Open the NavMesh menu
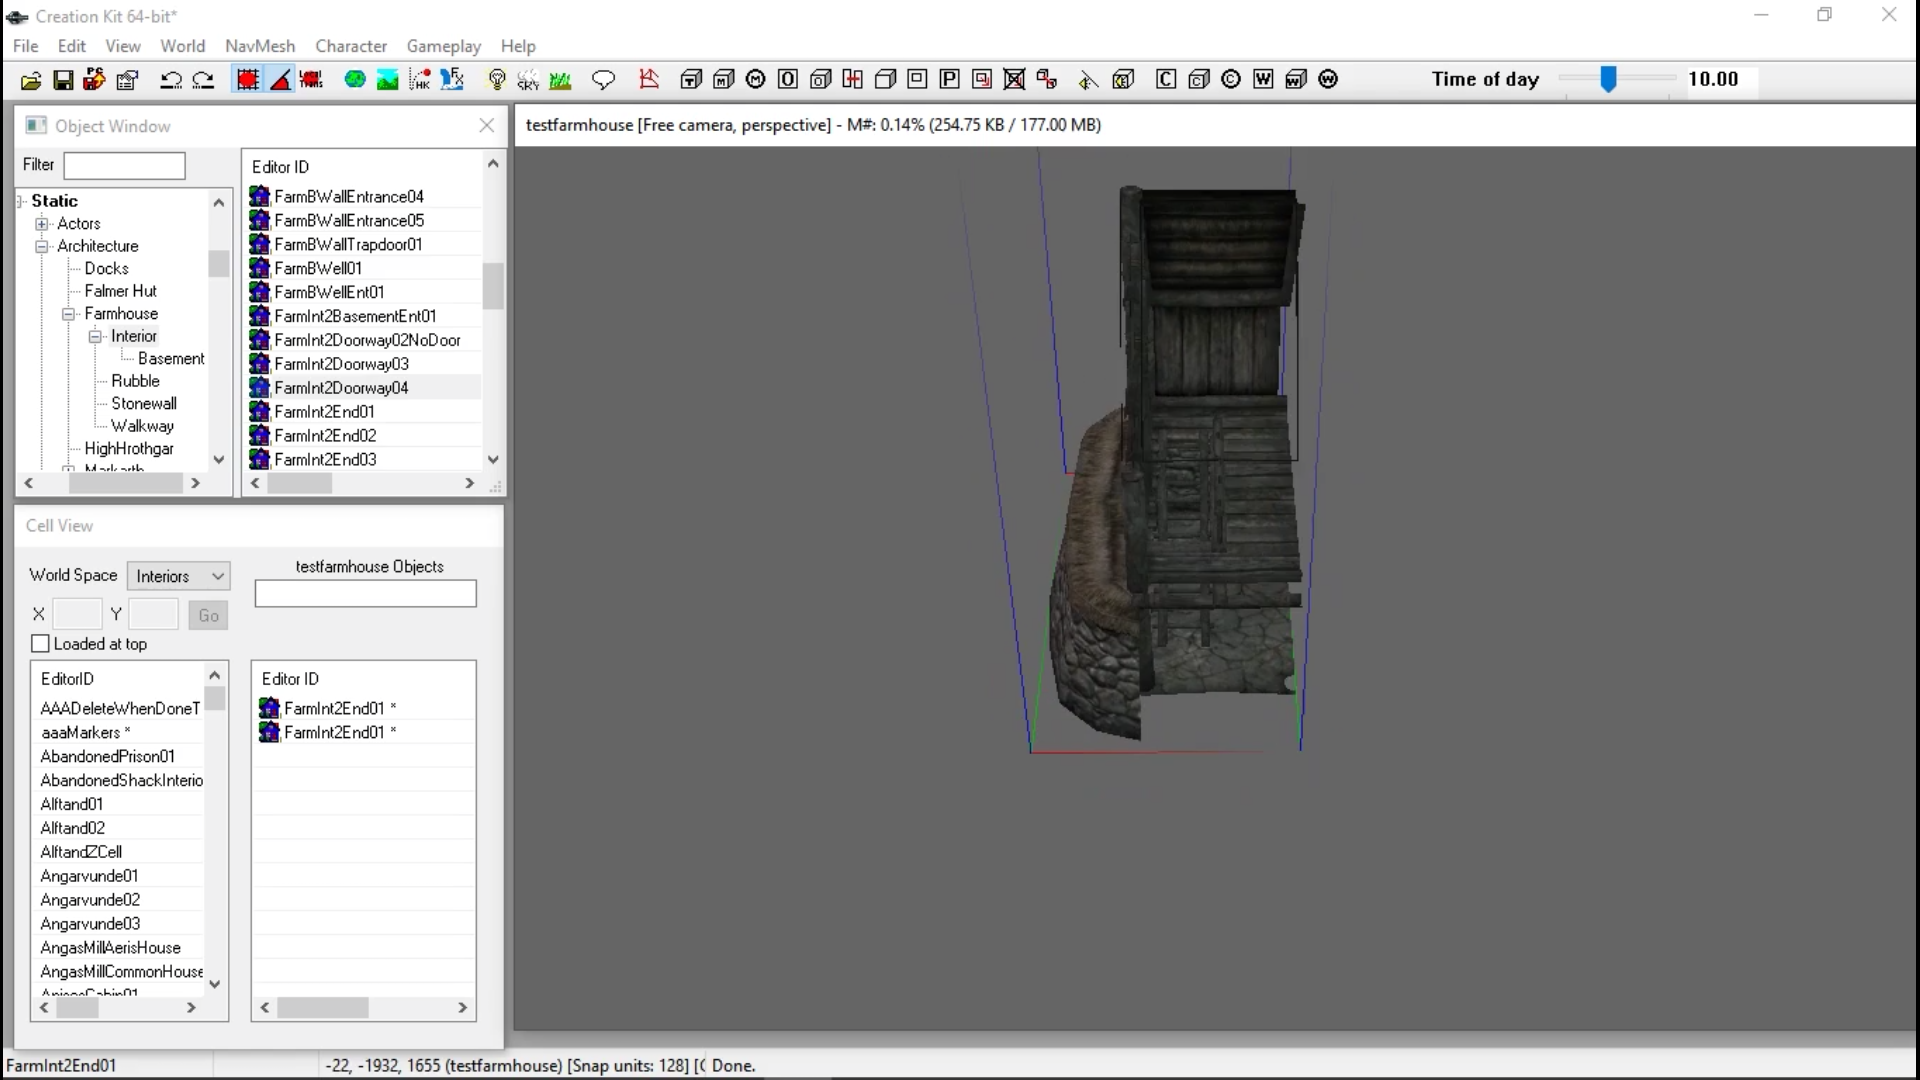 (x=260, y=46)
